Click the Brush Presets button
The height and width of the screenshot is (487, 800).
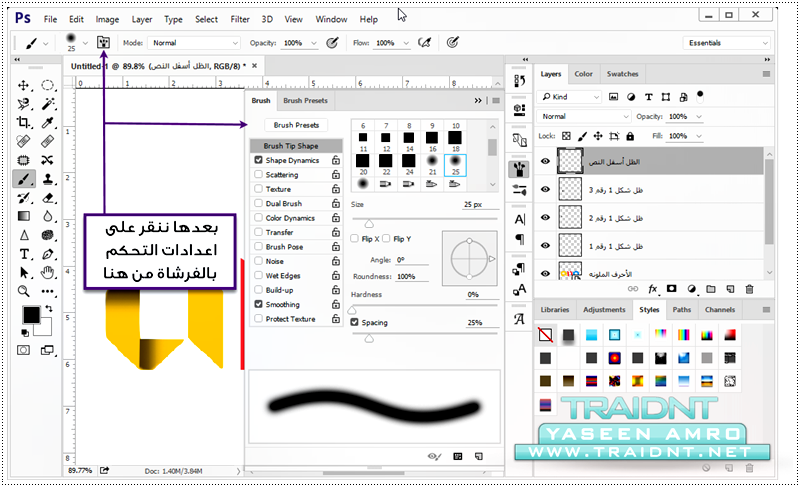point(296,125)
